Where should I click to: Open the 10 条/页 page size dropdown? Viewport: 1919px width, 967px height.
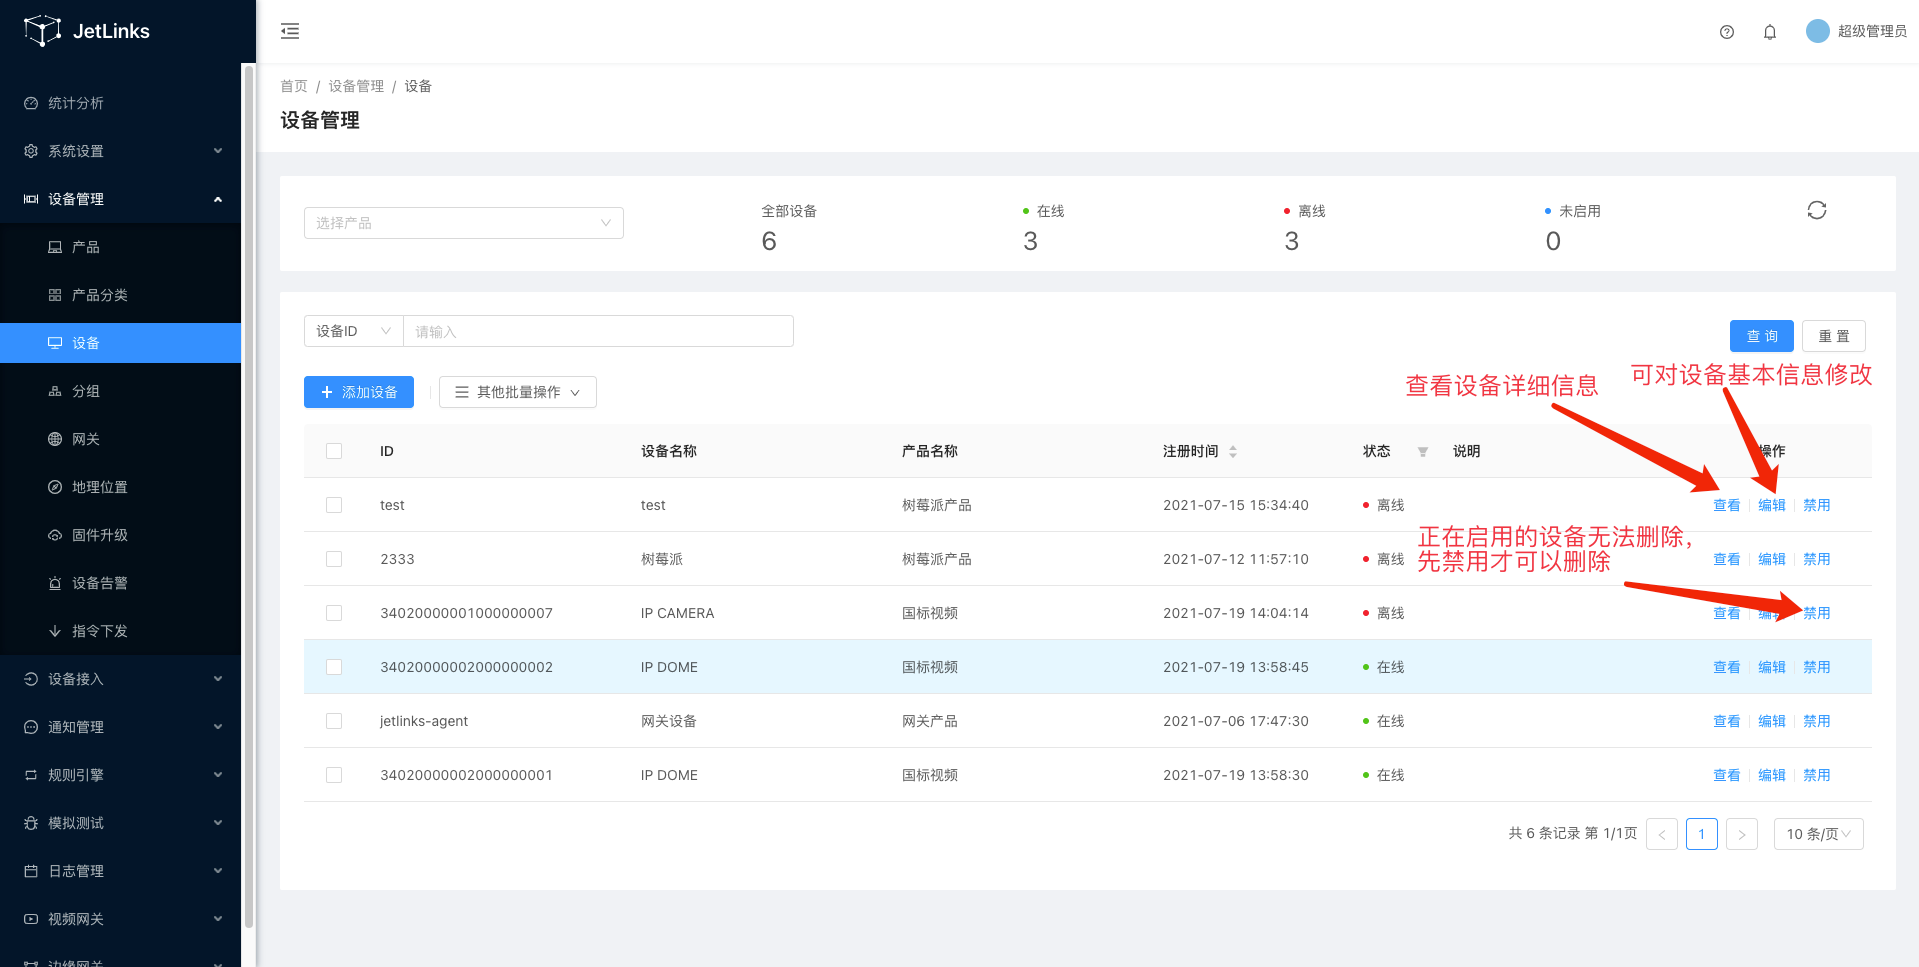pos(1818,834)
